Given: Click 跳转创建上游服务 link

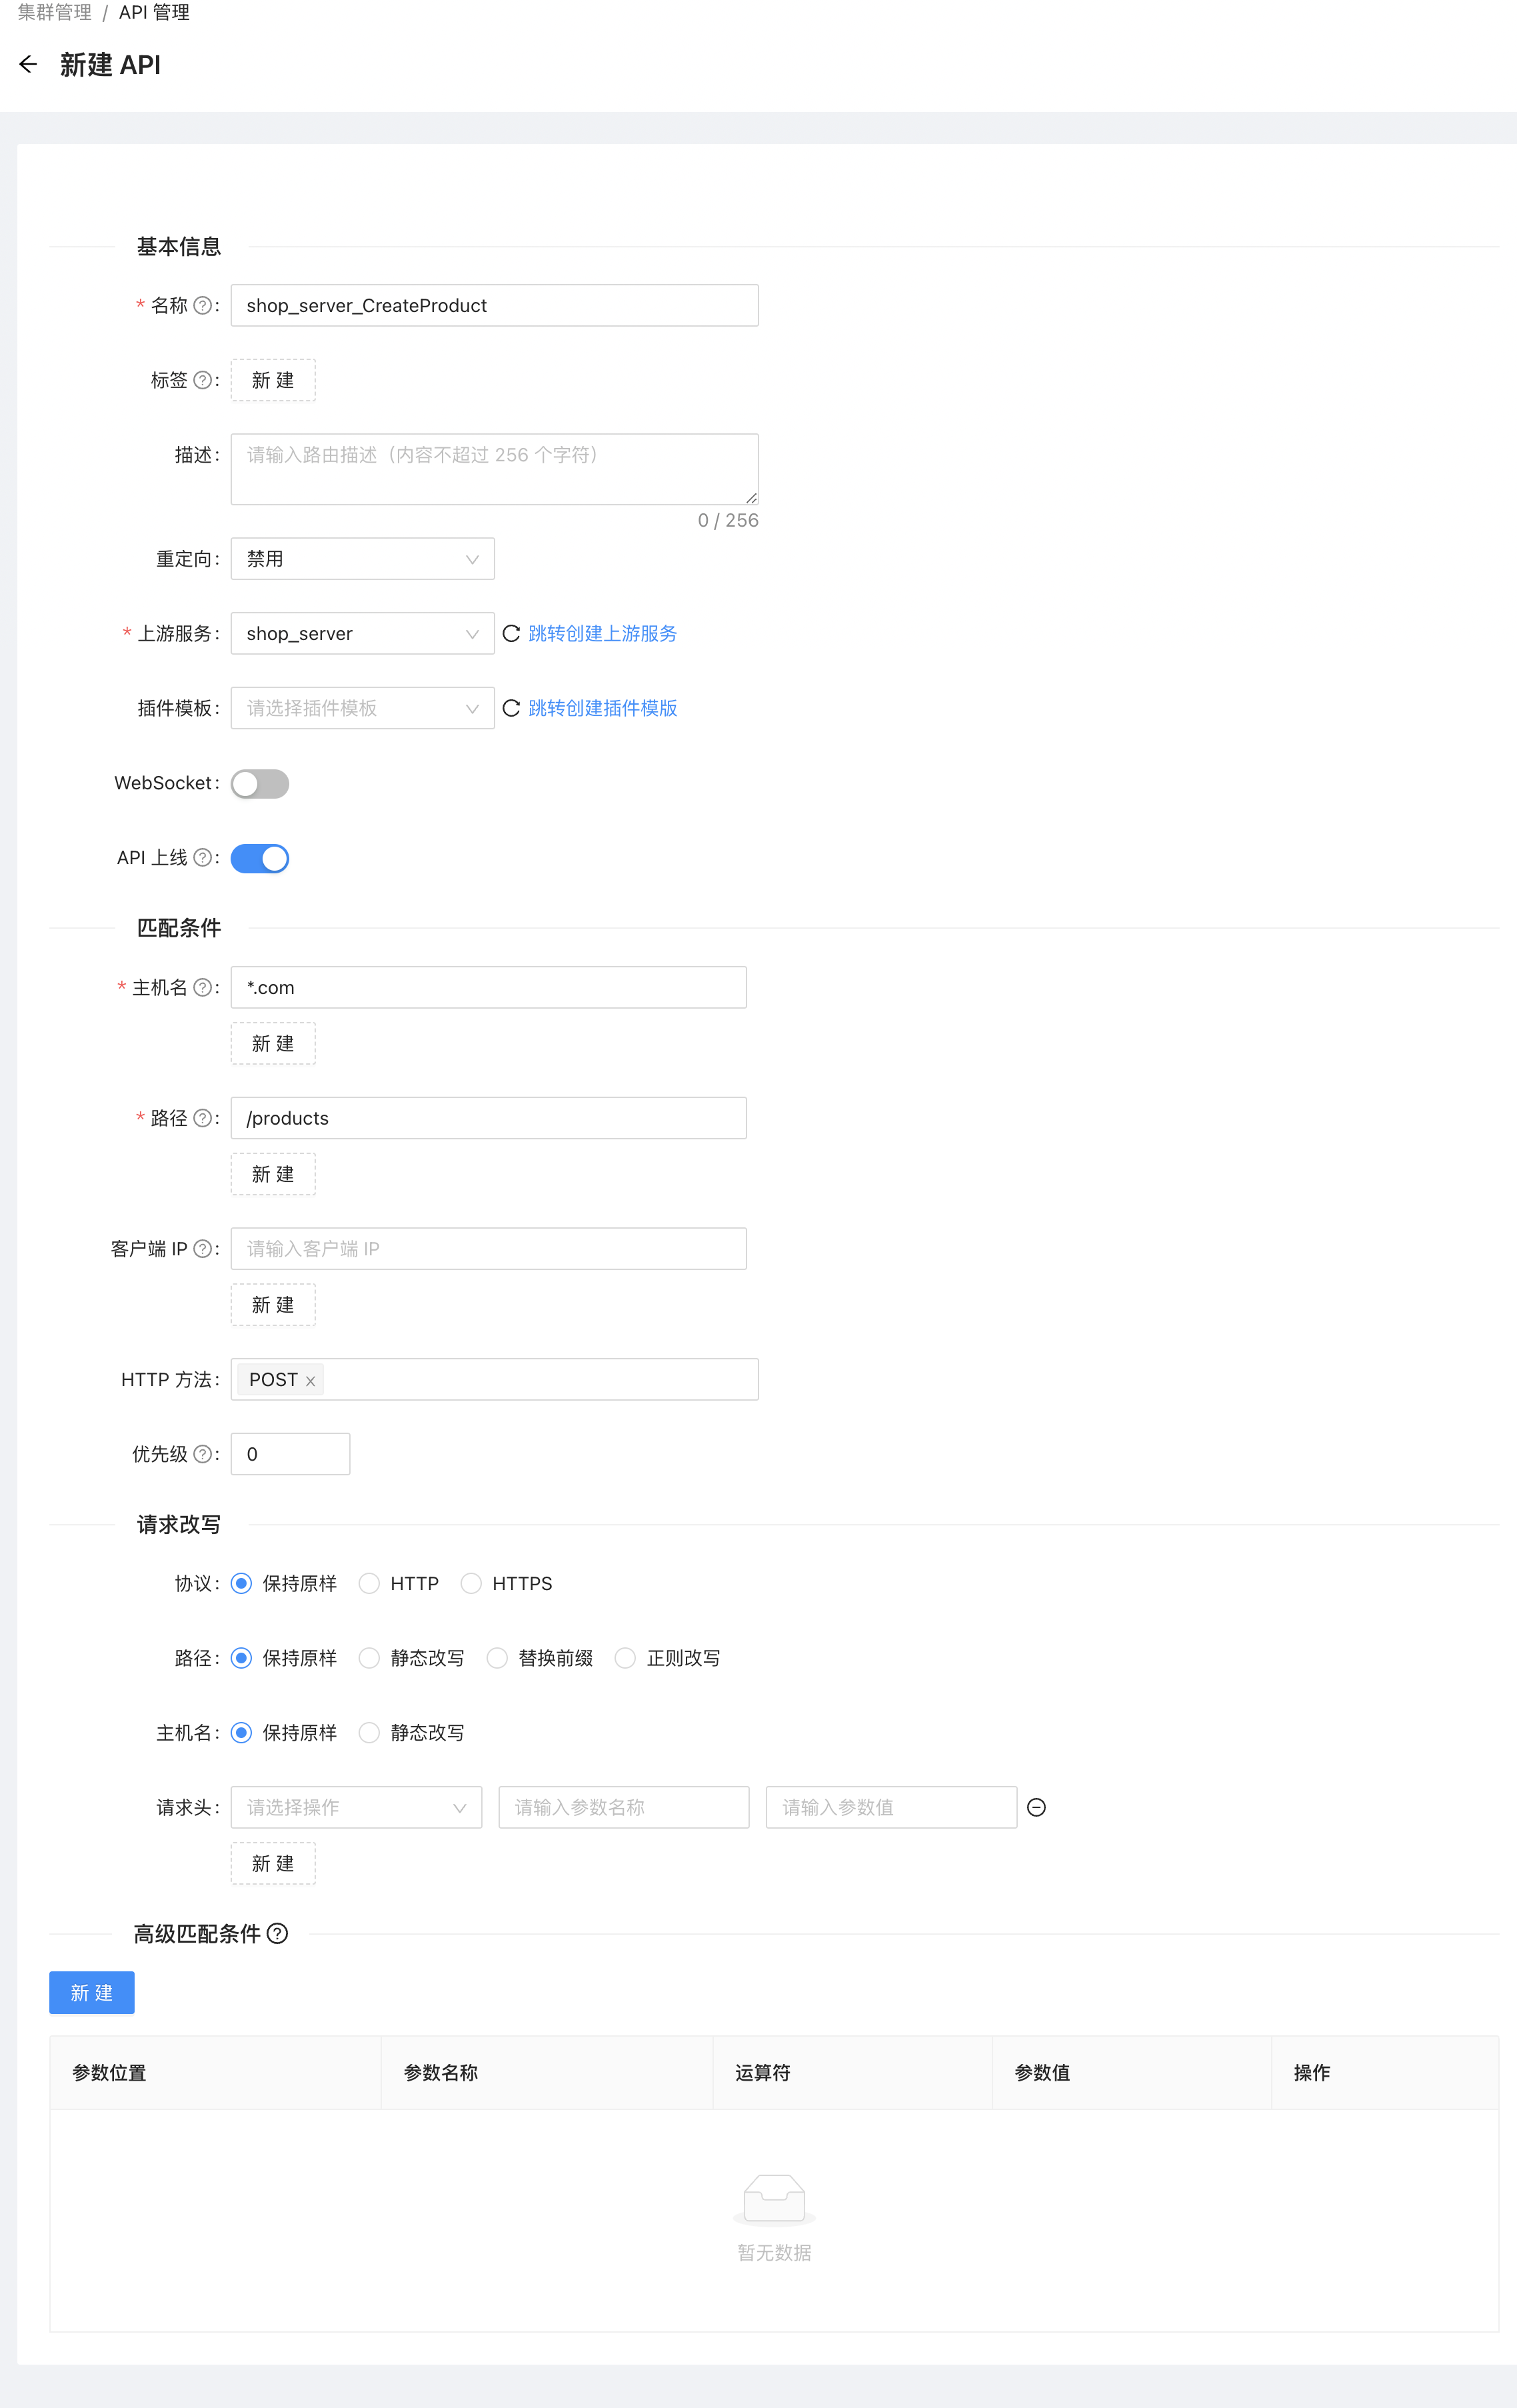Looking at the screenshot, I should pos(602,634).
